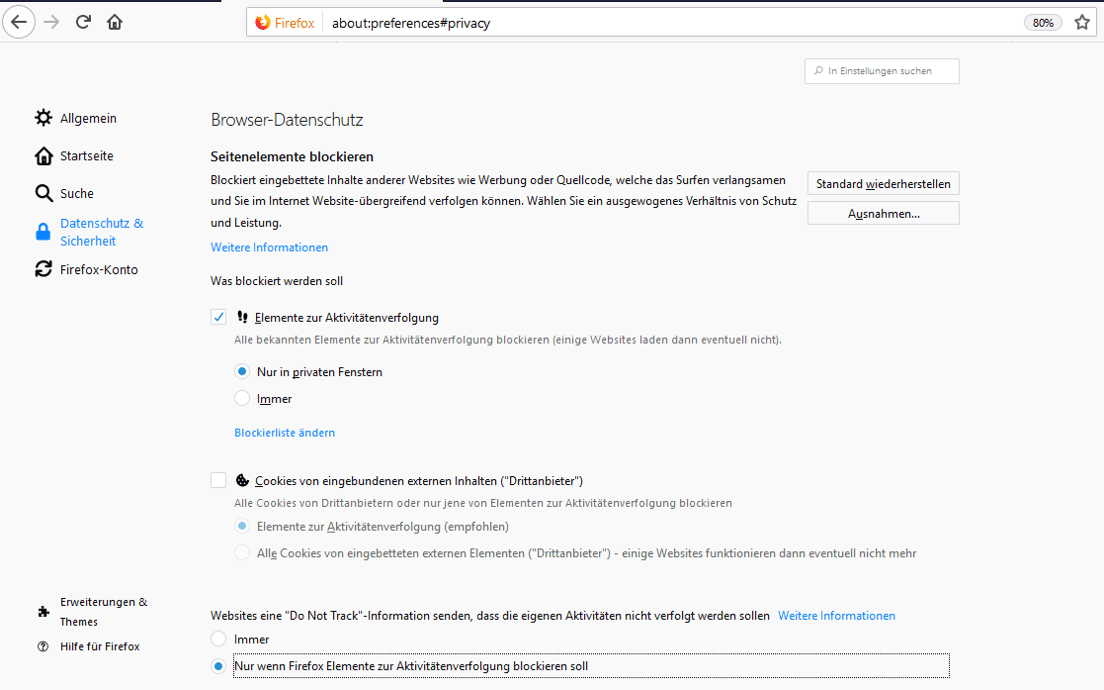Select 'Alle Cookies von eingebetteten externen Elementen' radio
The image size is (1104, 690).
click(242, 553)
